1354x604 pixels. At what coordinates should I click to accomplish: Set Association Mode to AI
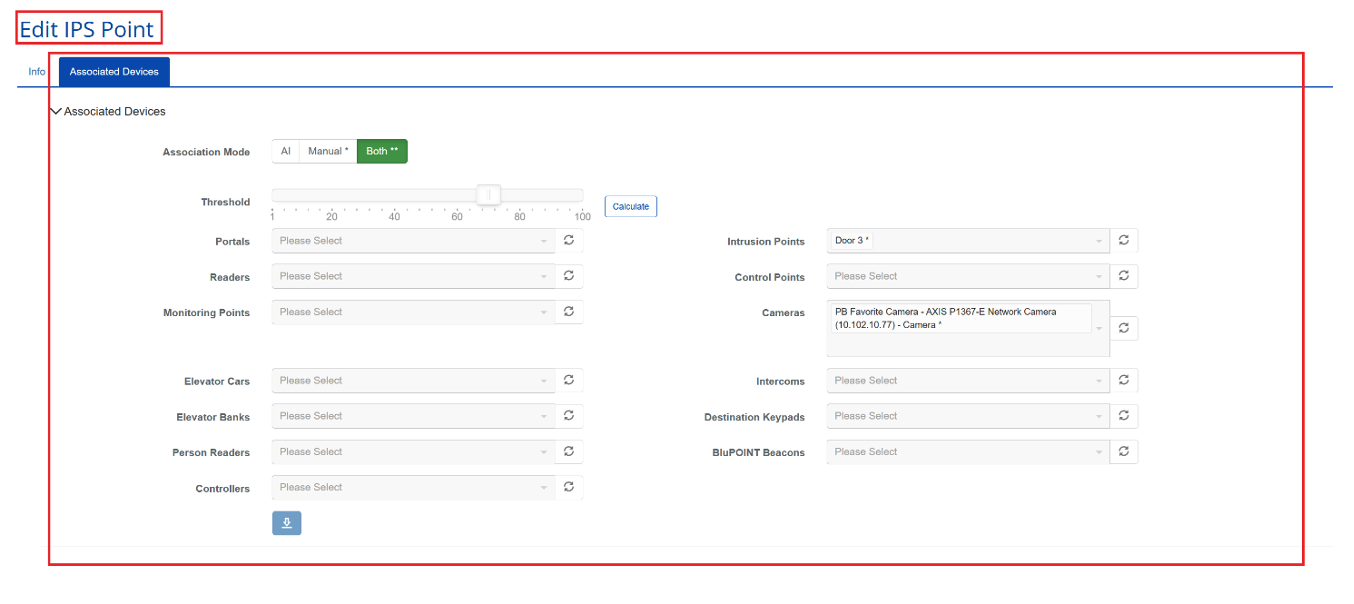click(x=285, y=151)
